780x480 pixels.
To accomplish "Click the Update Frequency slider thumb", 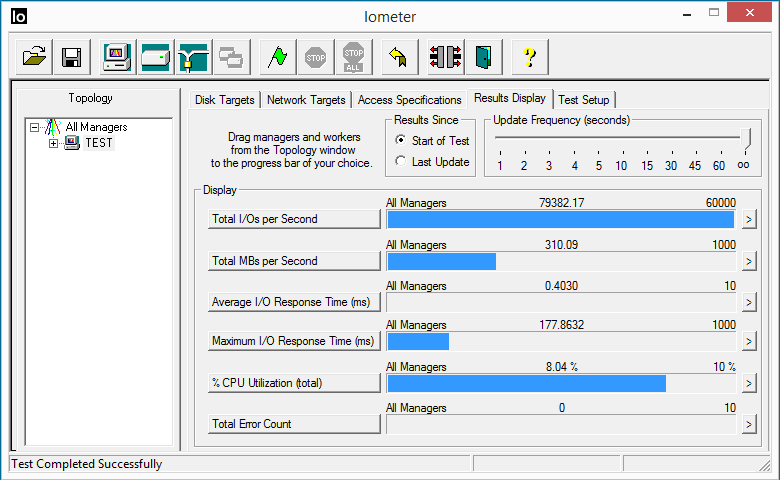I will (745, 138).
